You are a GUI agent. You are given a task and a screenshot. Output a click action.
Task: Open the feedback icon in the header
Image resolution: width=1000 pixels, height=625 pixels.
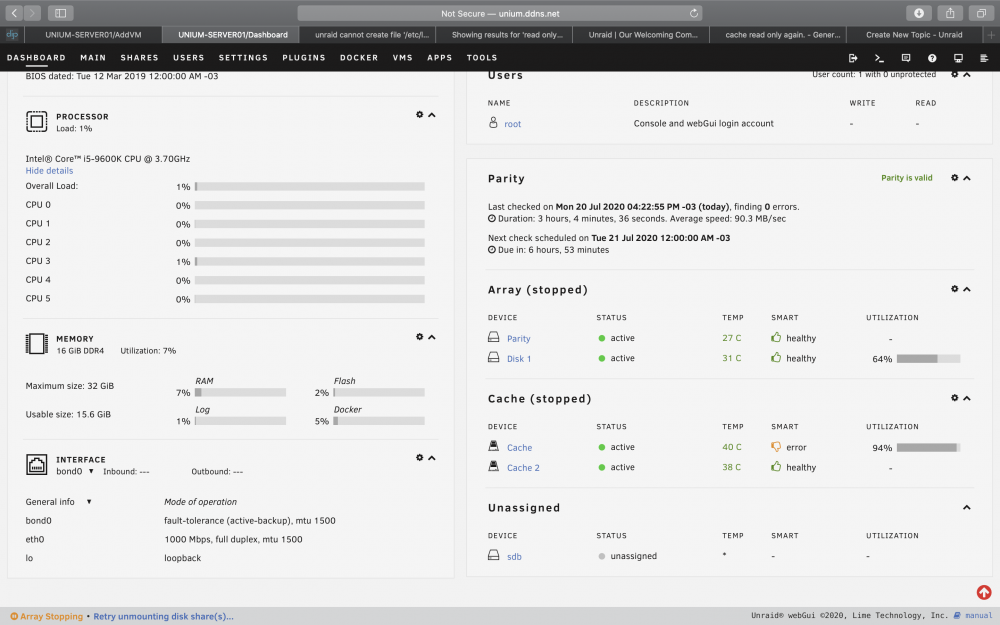point(906,58)
